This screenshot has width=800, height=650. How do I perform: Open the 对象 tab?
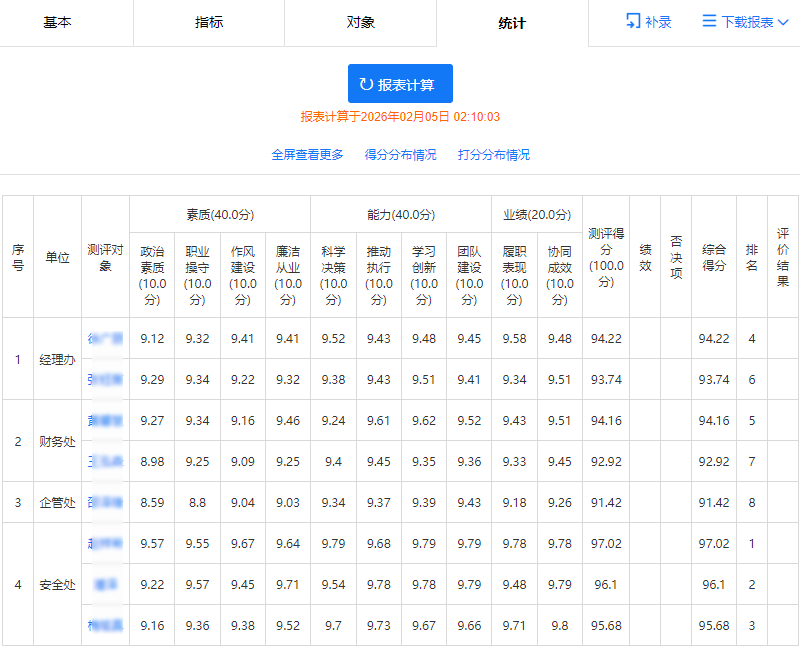click(x=361, y=22)
